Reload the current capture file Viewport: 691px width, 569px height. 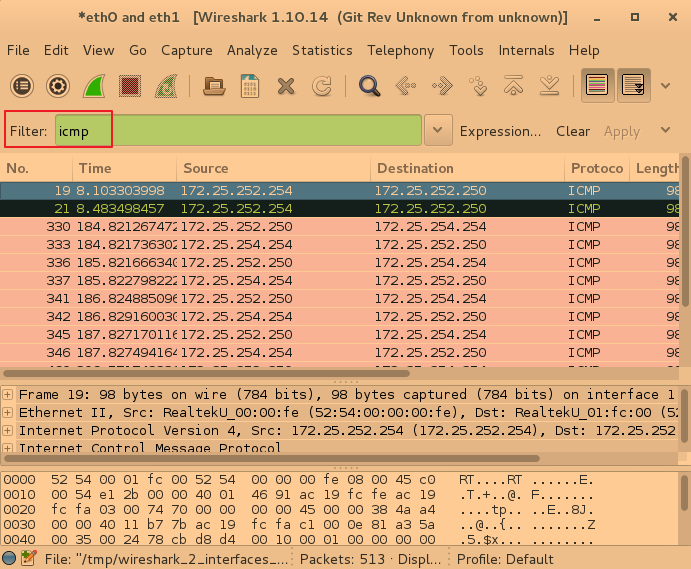click(x=322, y=86)
